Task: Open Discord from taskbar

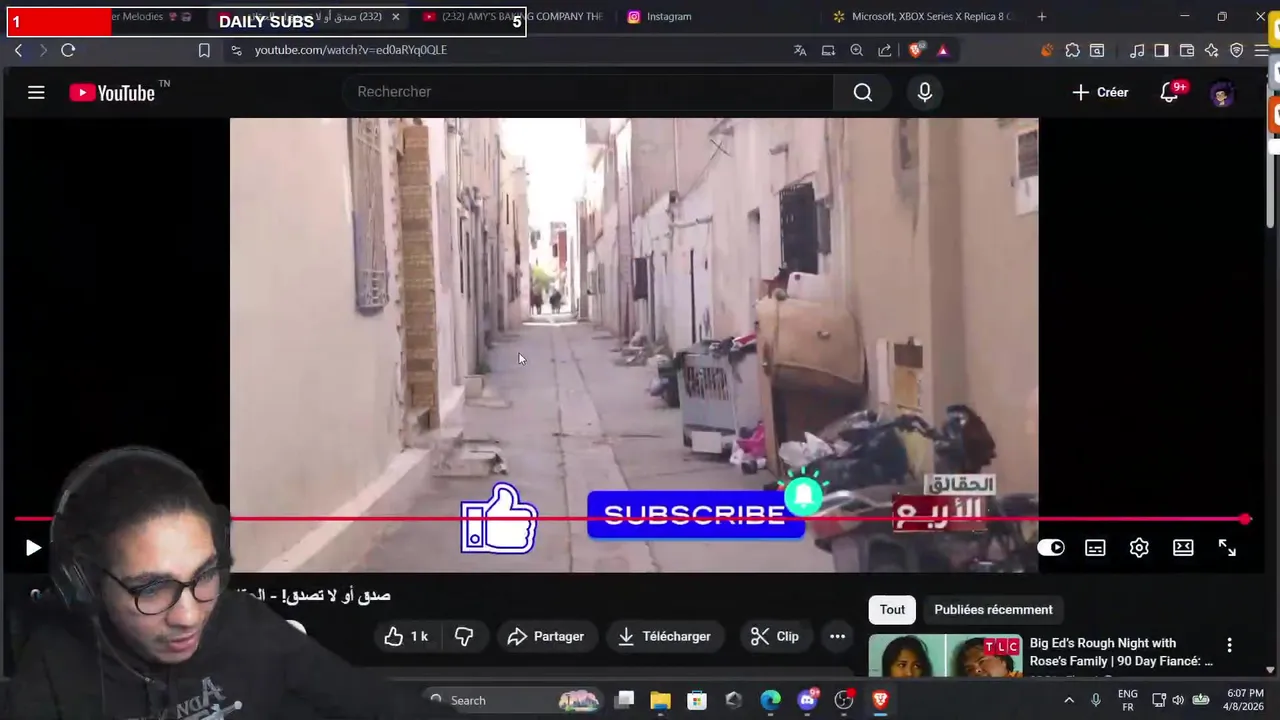Action: click(x=808, y=700)
